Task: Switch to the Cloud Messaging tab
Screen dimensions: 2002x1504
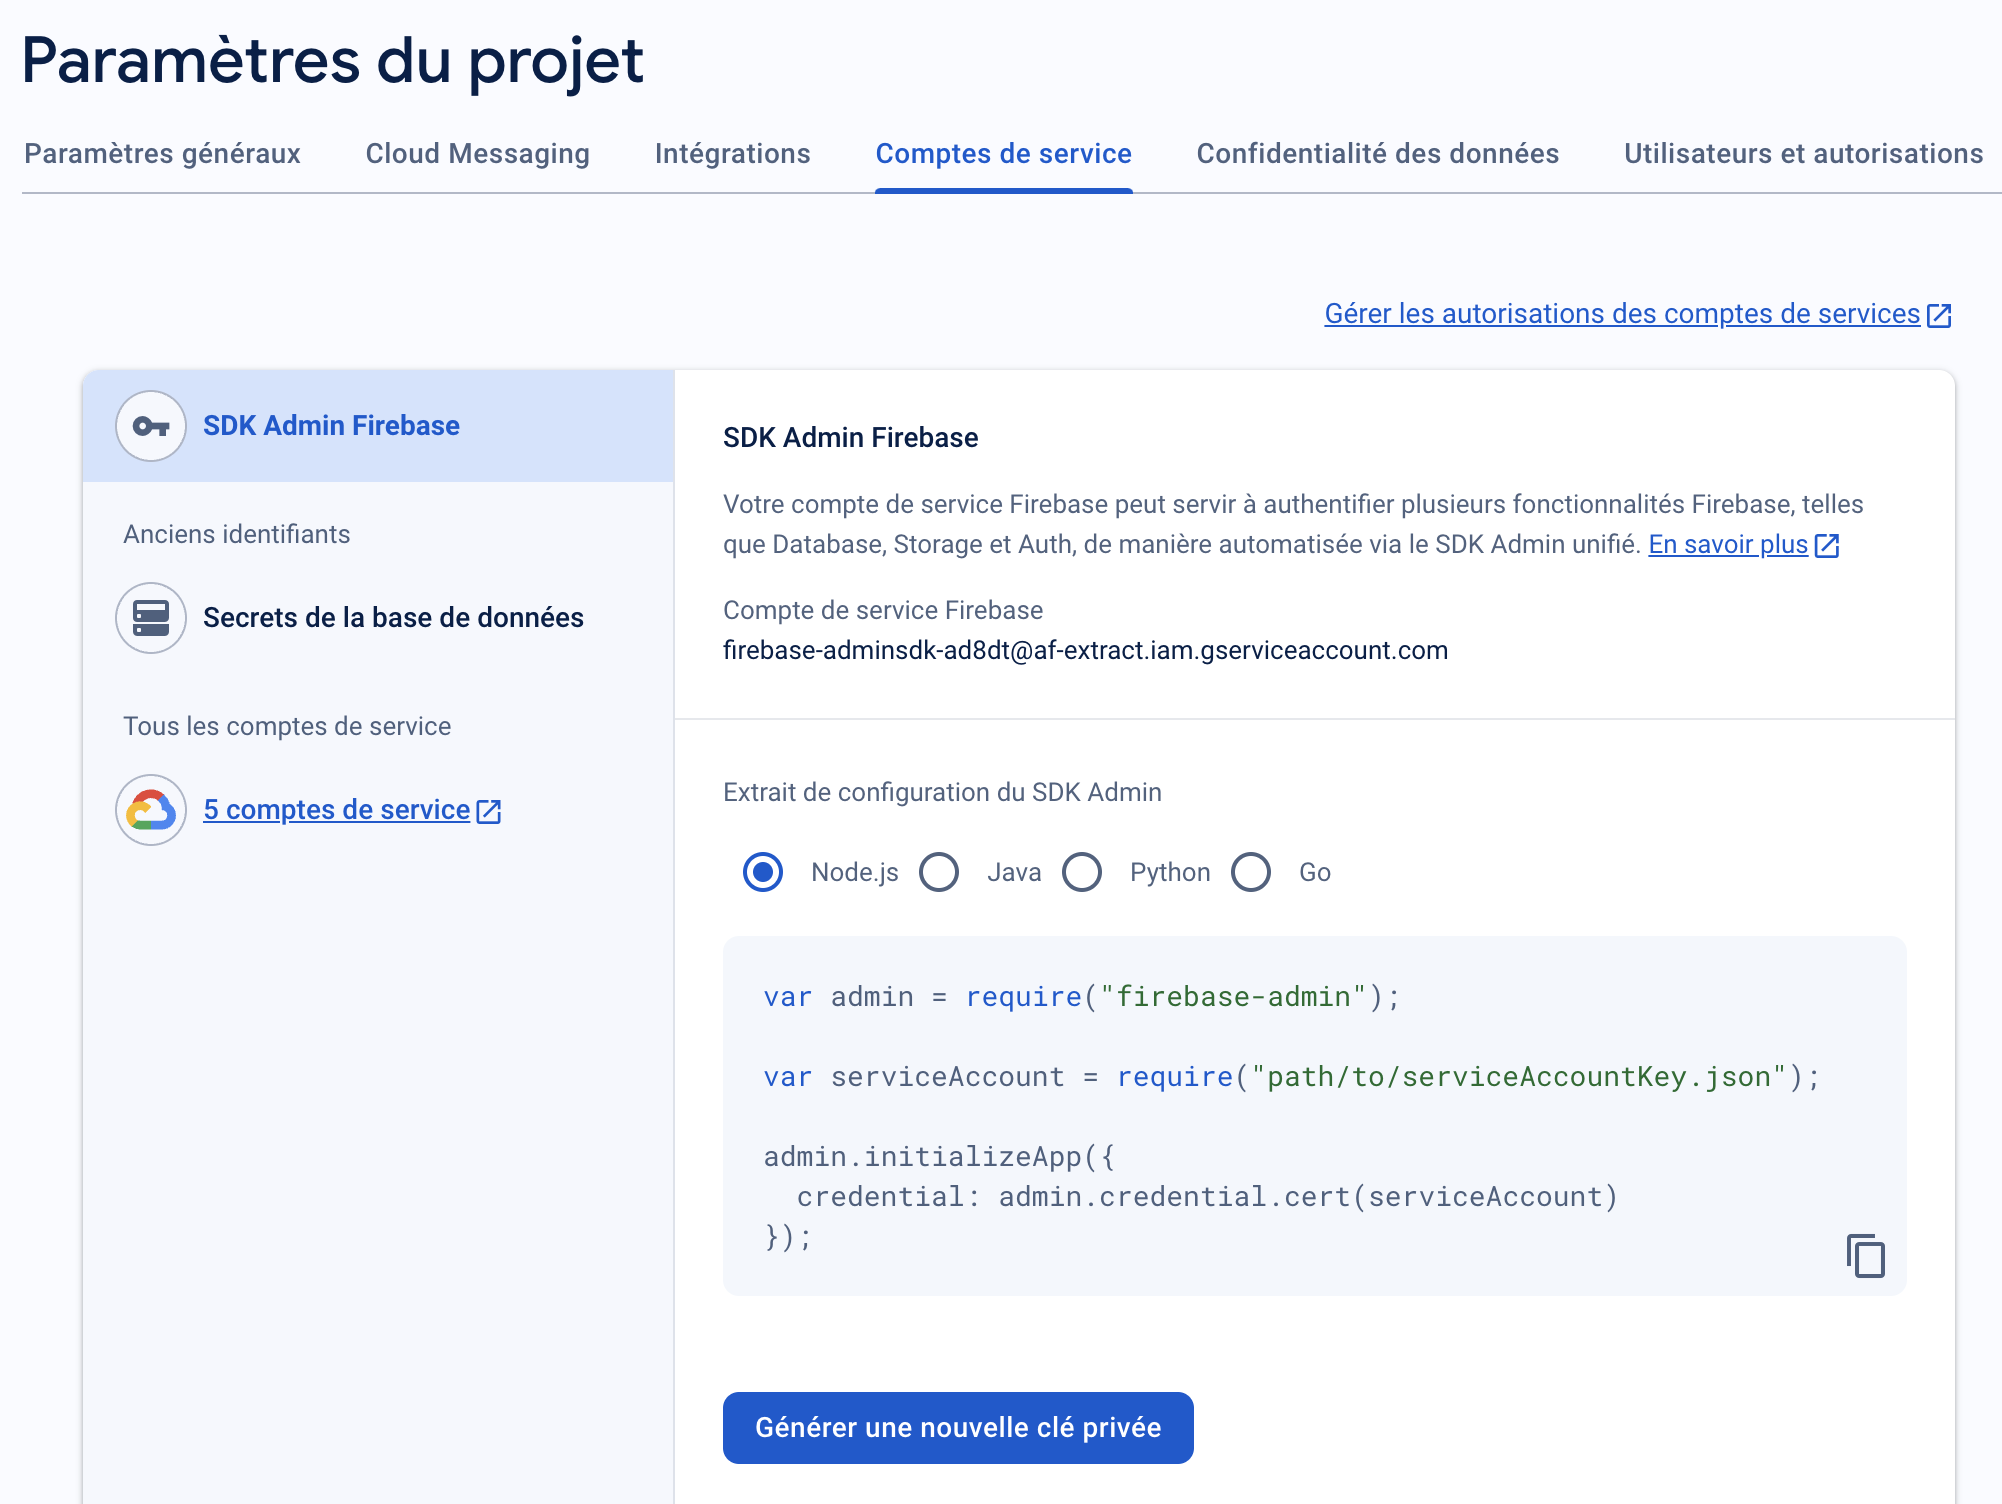Action: pyautogui.click(x=477, y=154)
